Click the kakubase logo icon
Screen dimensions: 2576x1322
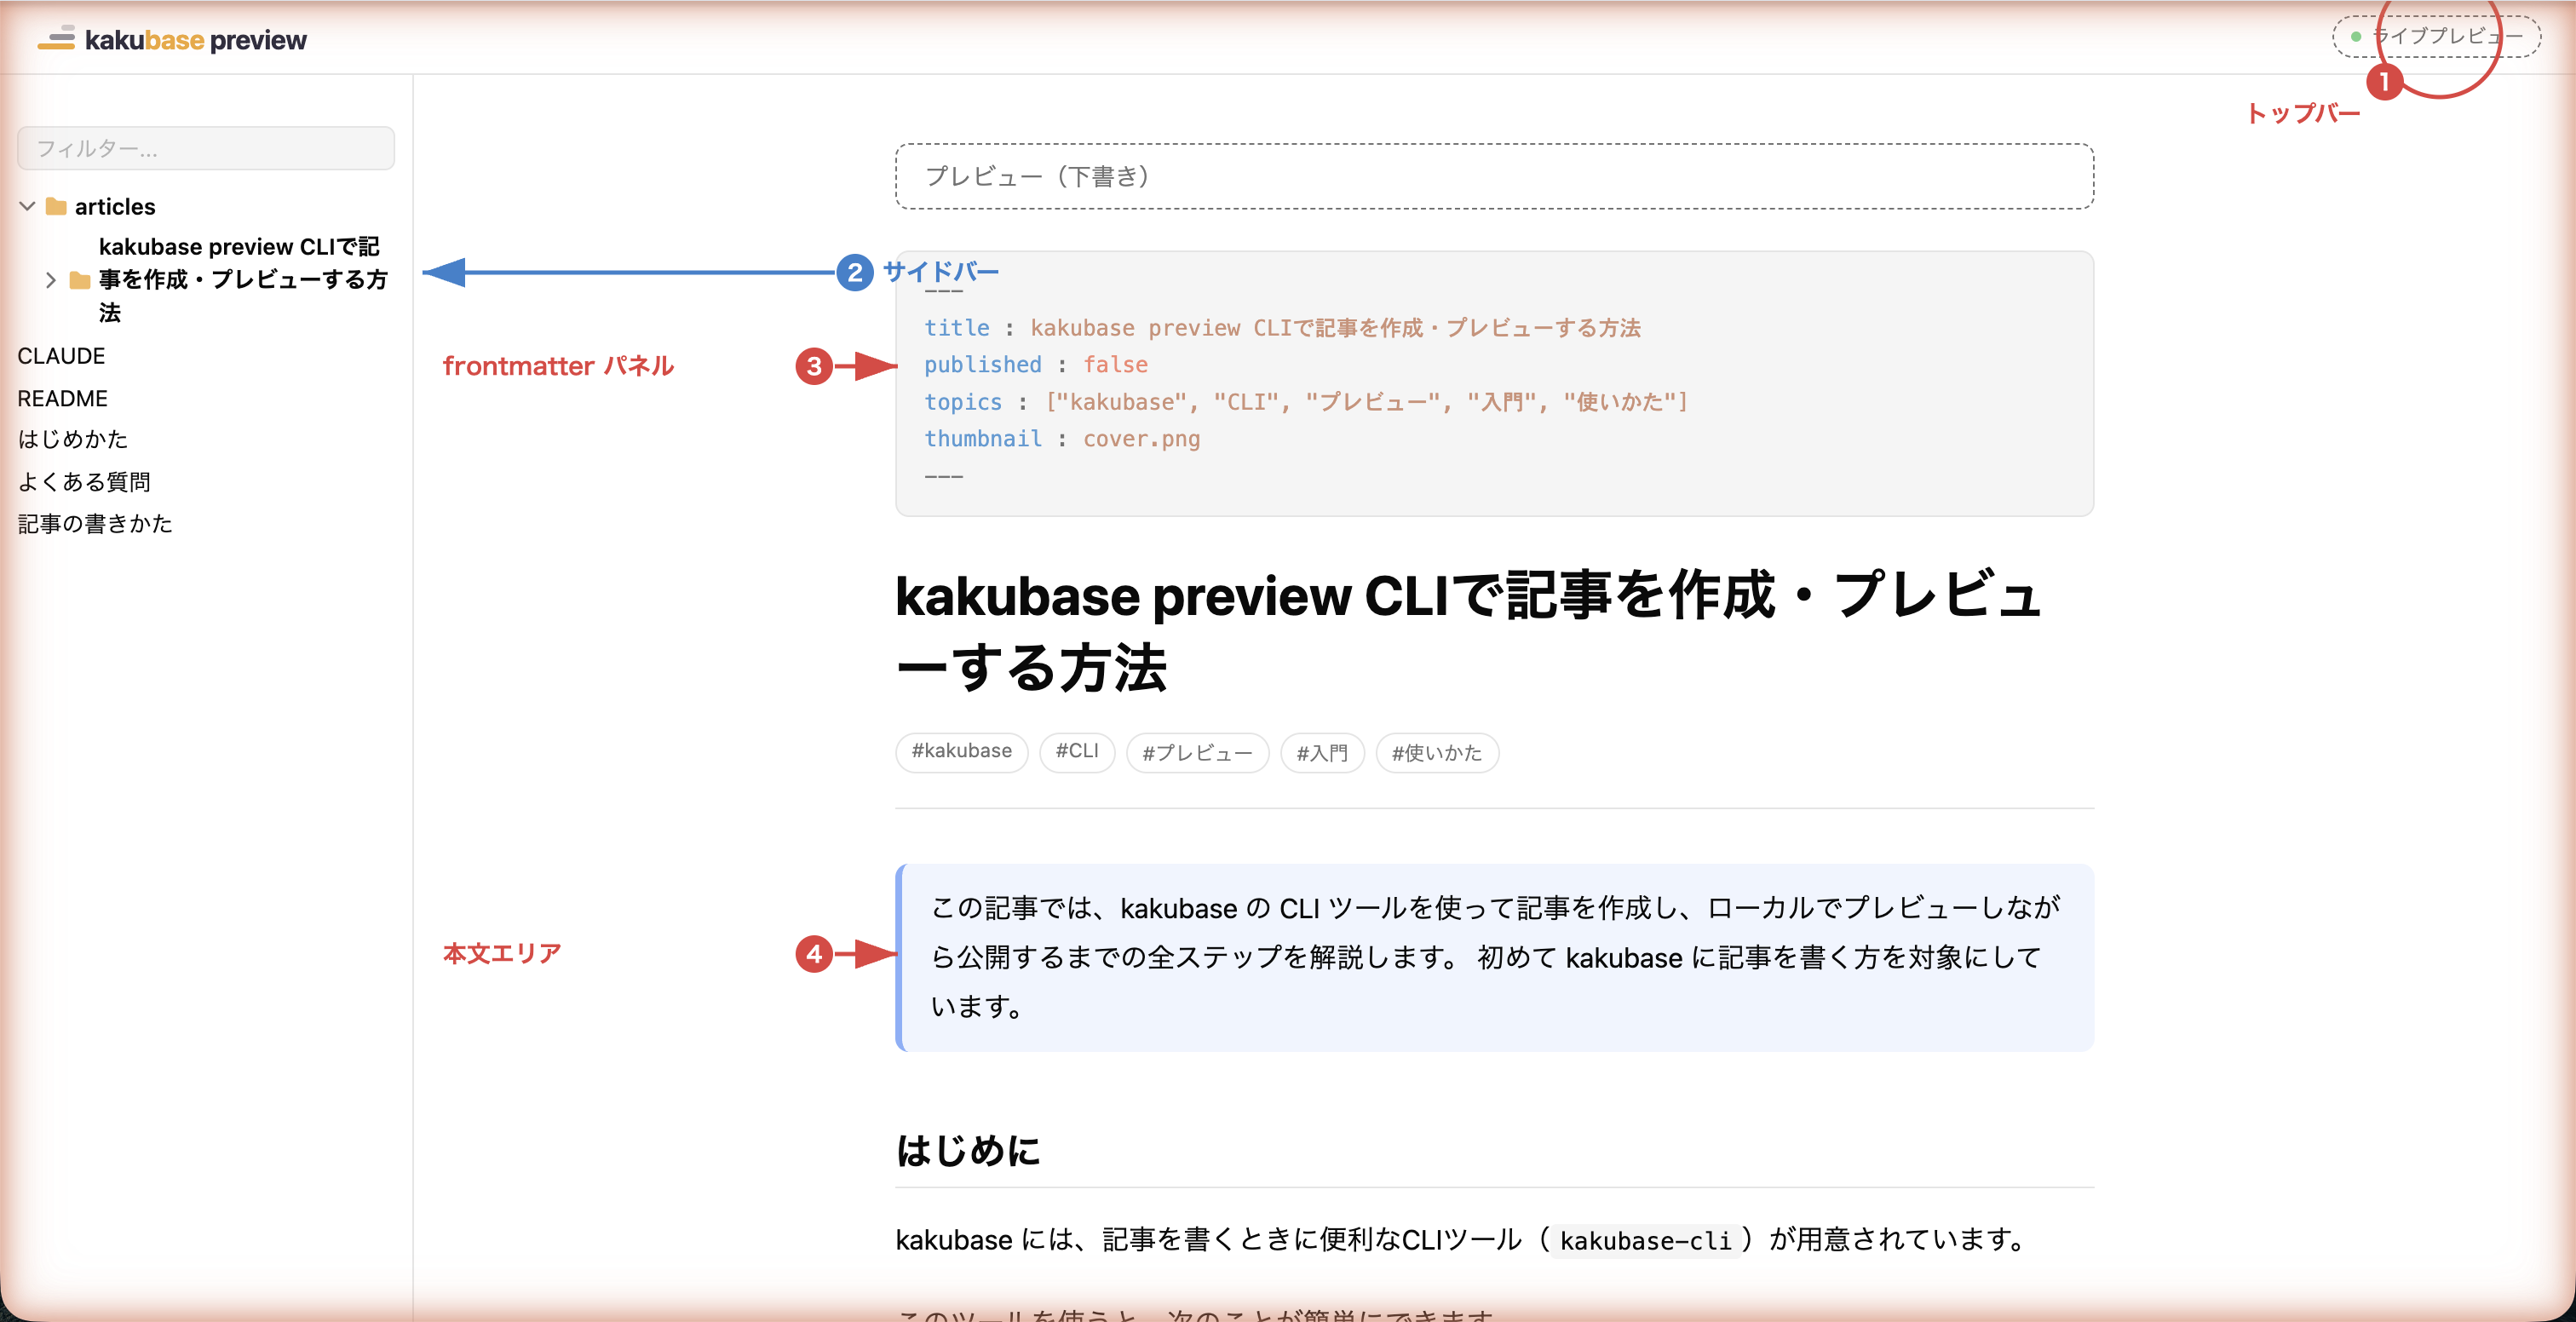[x=57, y=39]
